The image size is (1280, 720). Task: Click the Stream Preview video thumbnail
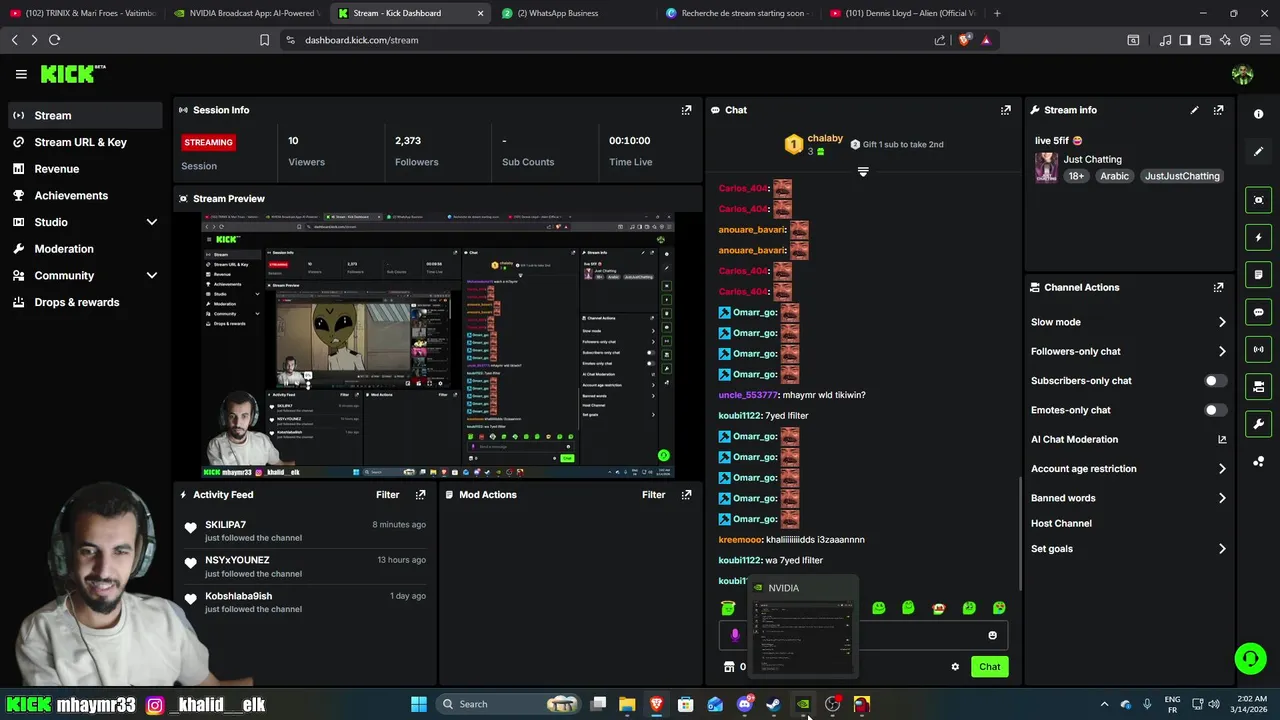438,345
